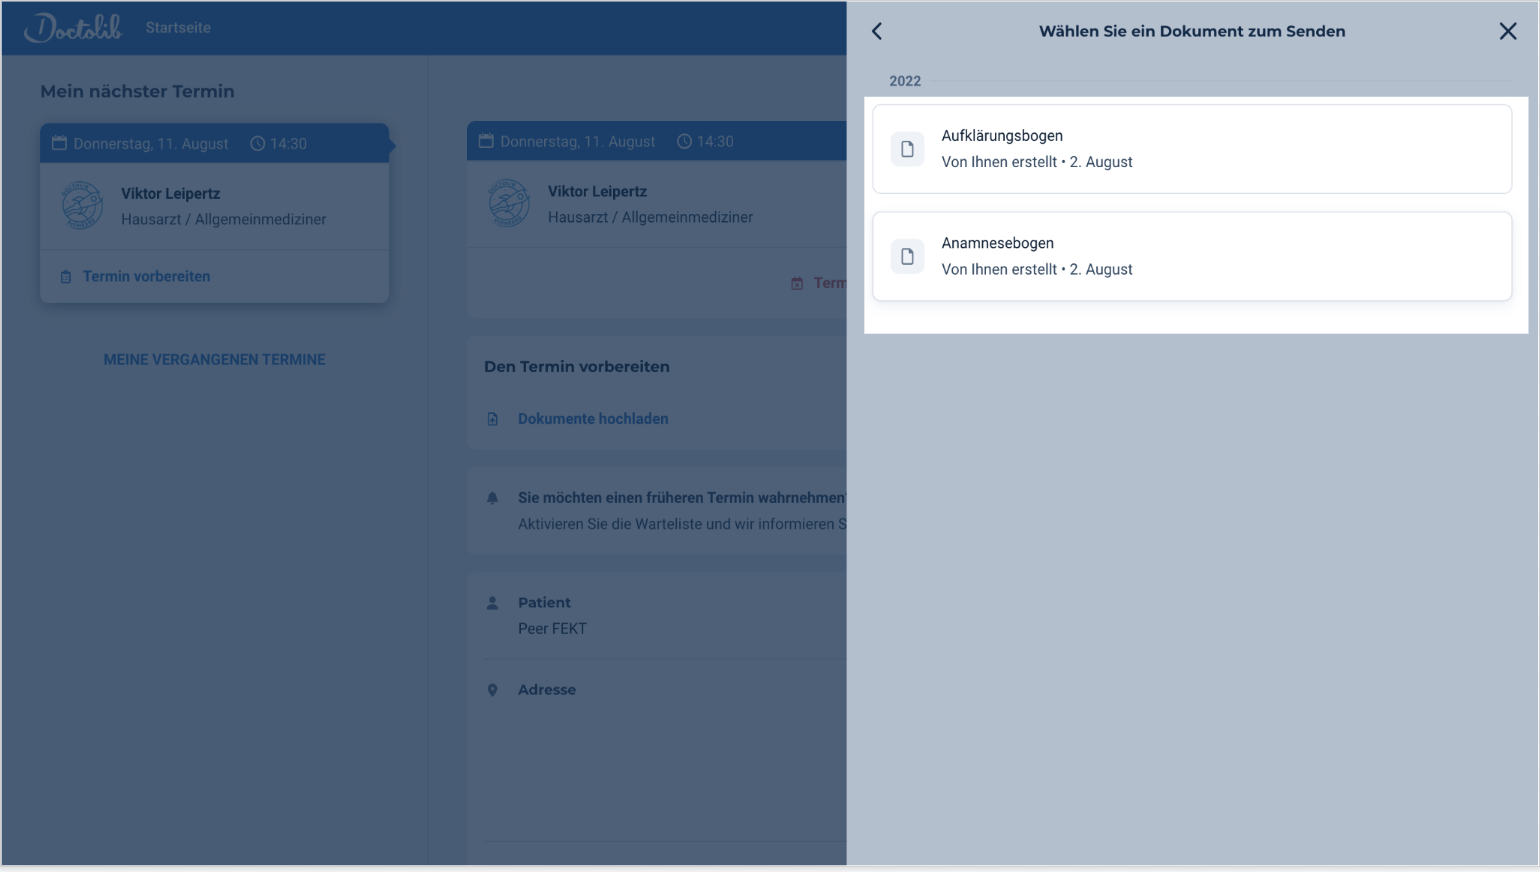Click the upload document icon

coord(492,419)
